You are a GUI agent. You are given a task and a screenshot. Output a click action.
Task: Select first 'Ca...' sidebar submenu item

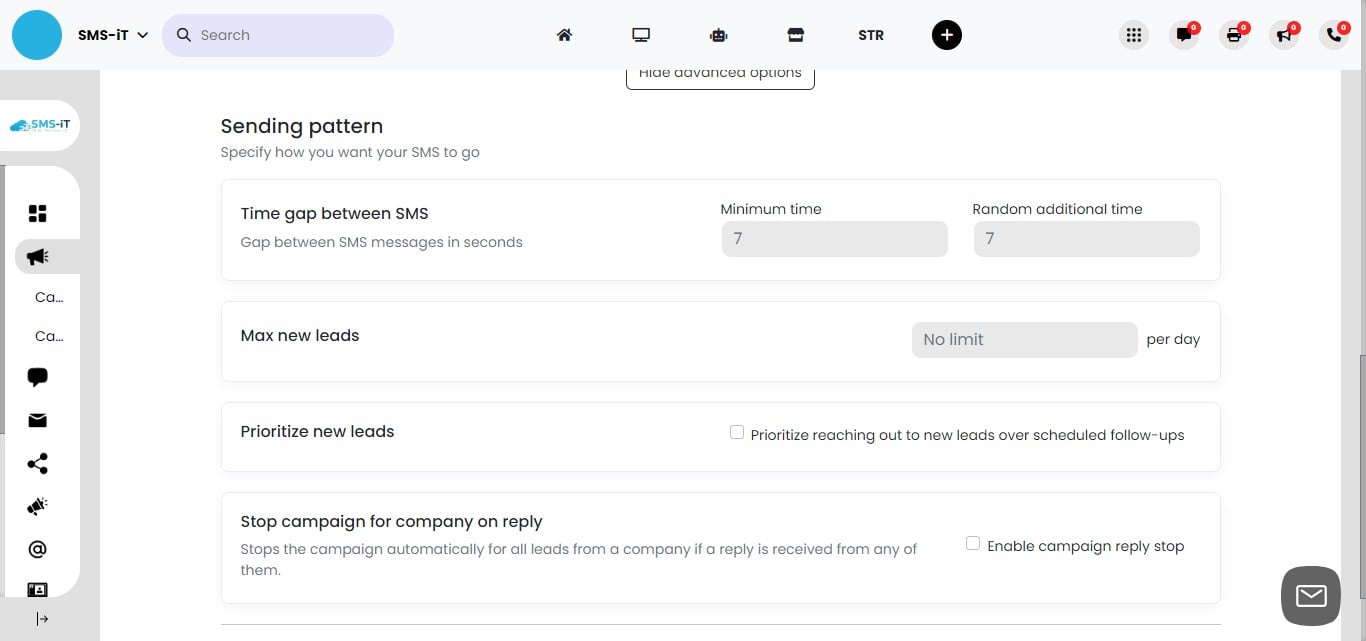click(x=48, y=297)
